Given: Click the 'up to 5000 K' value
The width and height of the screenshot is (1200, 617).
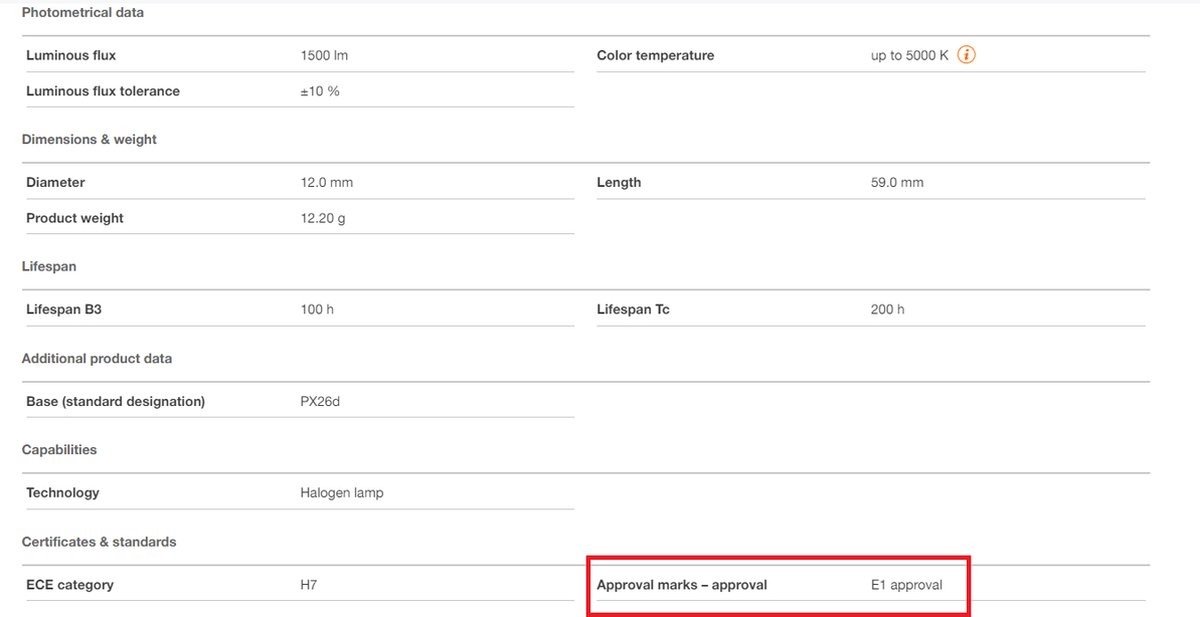Looking at the screenshot, I should pyautogui.click(x=910, y=56).
